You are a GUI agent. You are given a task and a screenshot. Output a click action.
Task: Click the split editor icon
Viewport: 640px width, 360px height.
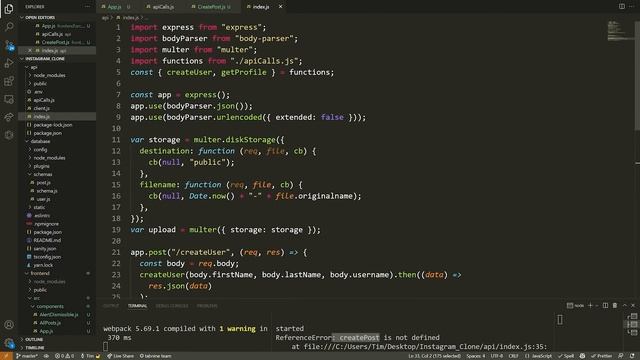click(622, 7)
